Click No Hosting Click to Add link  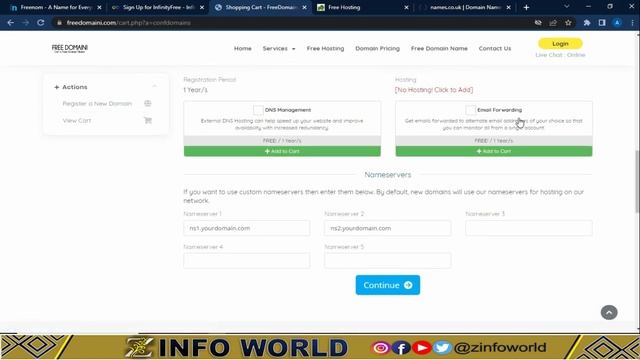434,90
